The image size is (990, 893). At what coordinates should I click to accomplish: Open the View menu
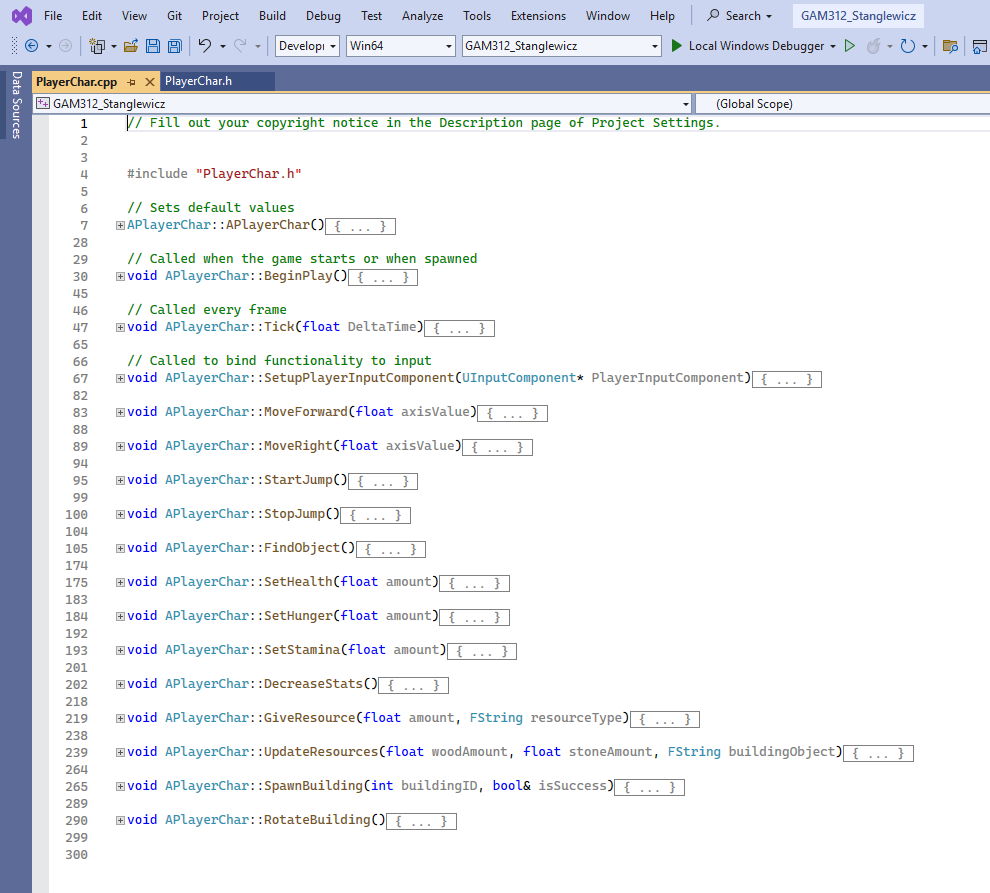(x=134, y=16)
